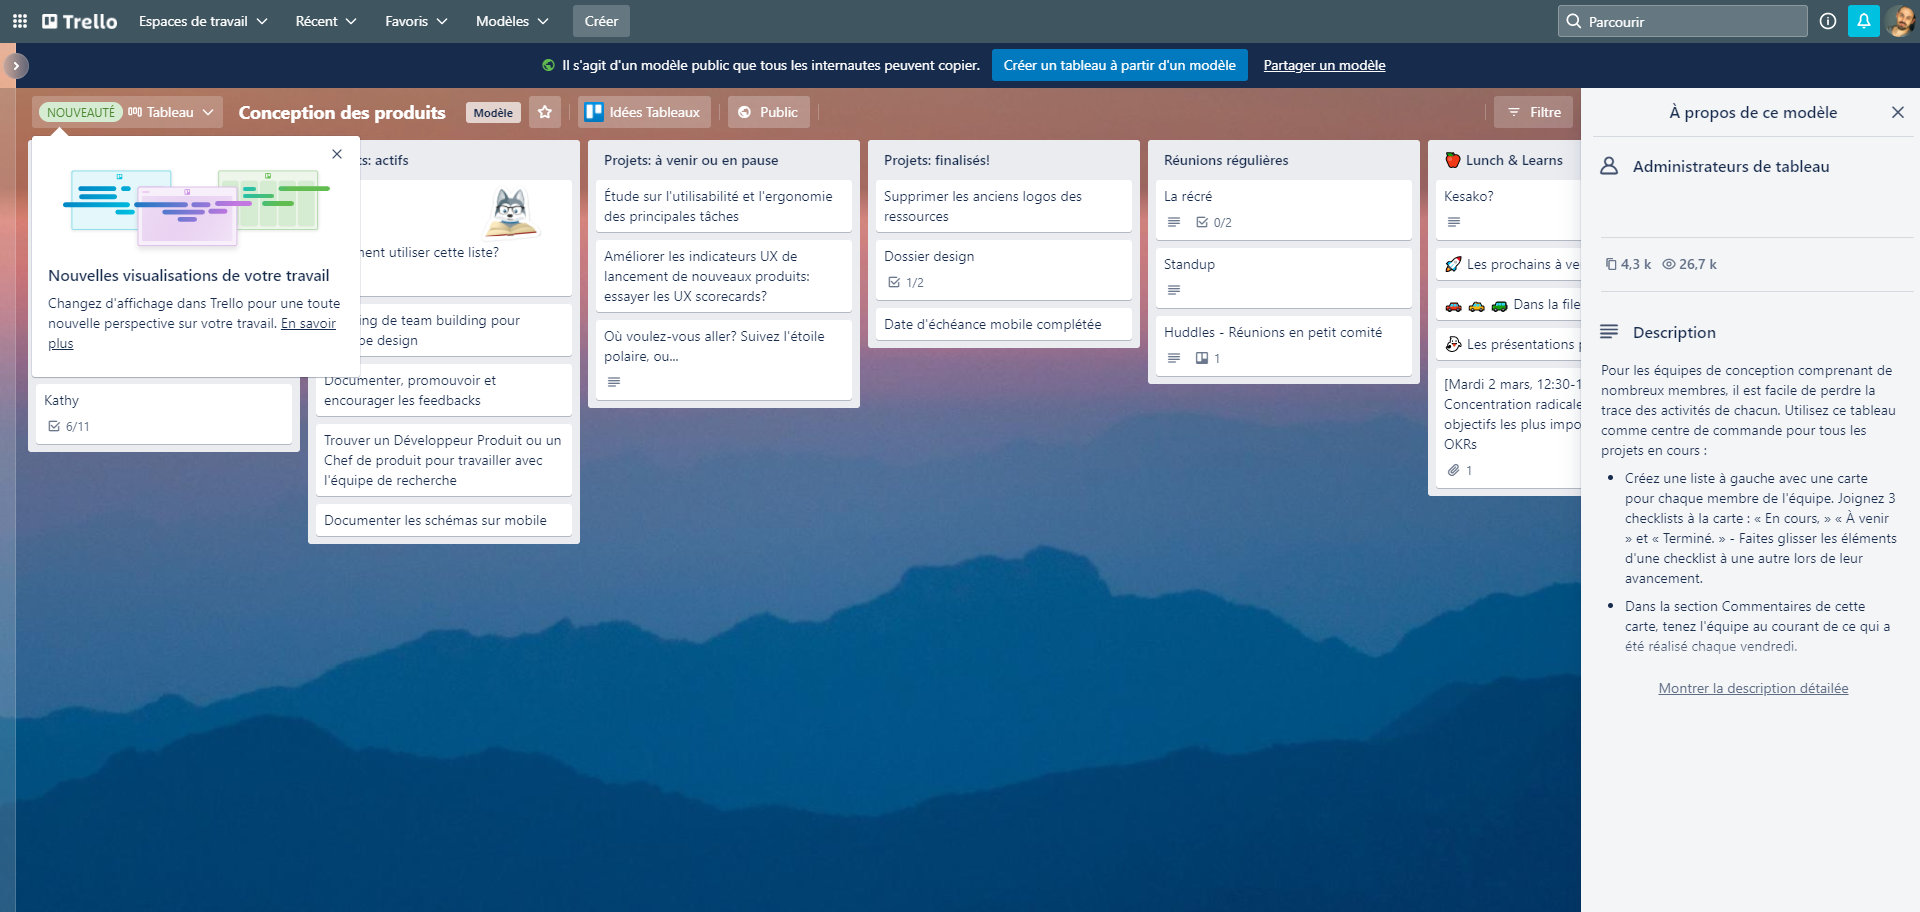Open card Les présentations with soccer ball icon

1508,344
